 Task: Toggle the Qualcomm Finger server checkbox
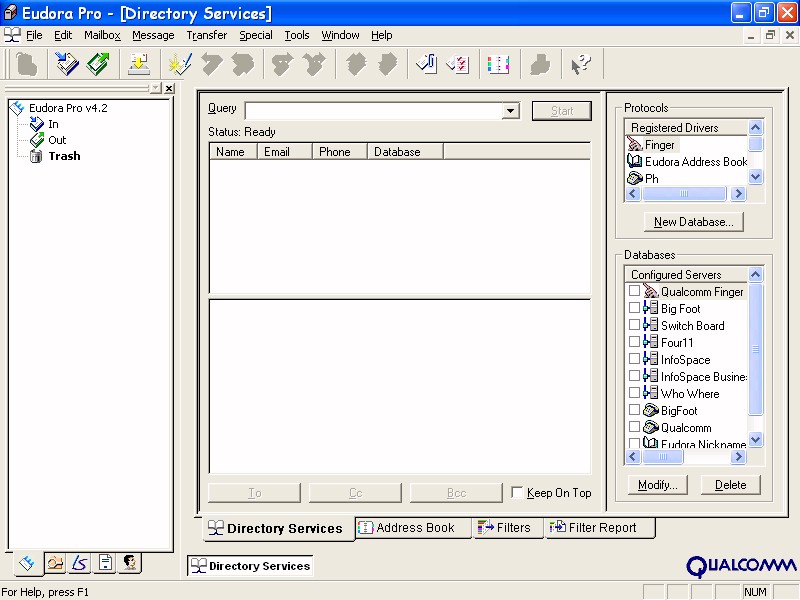point(634,291)
